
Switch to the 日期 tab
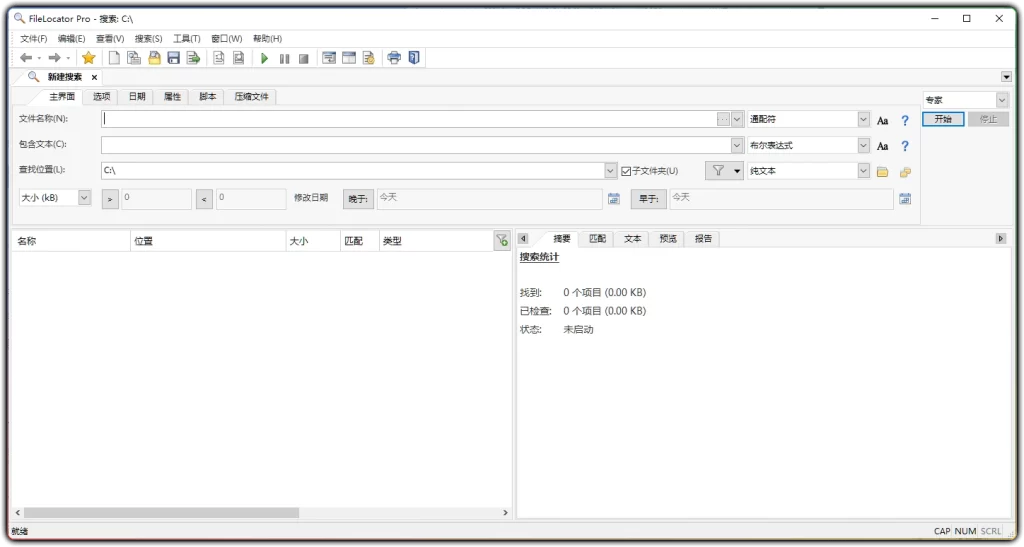136,97
